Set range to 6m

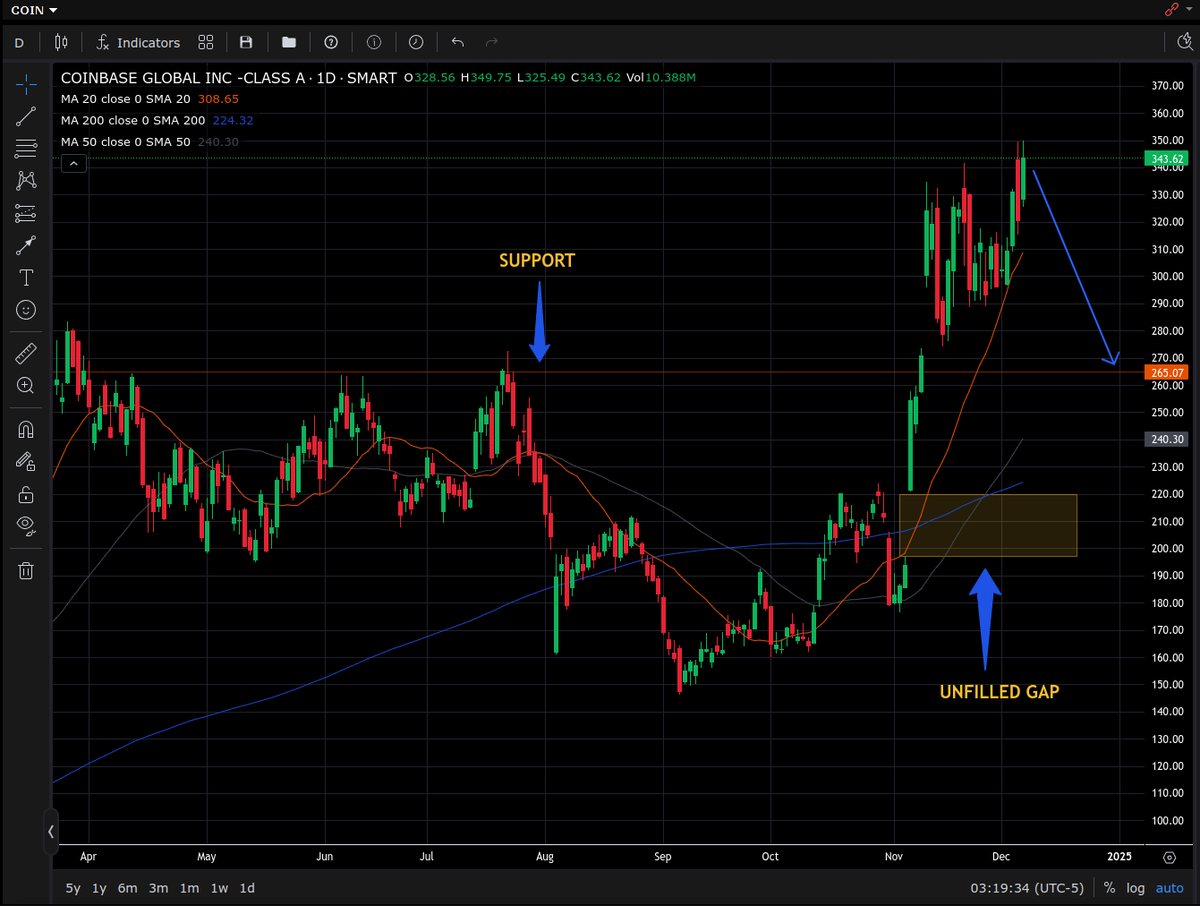[x=127, y=887]
